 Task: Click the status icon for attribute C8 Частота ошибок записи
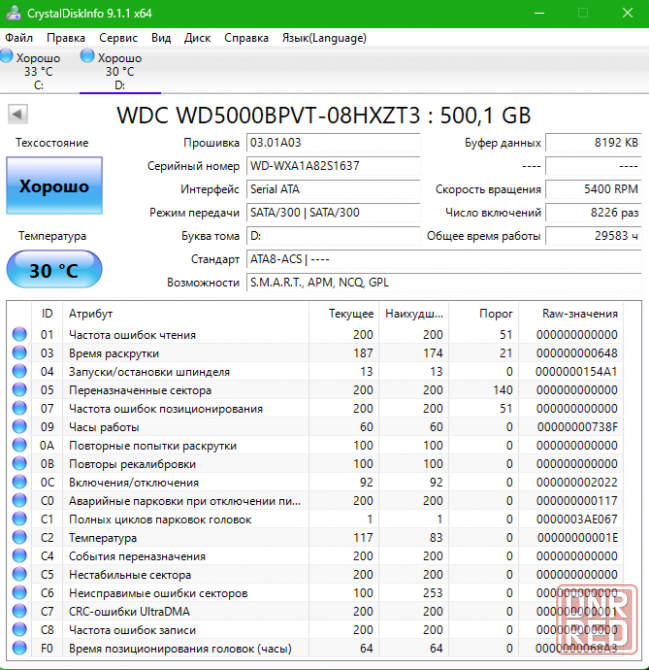tap(19, 629)
